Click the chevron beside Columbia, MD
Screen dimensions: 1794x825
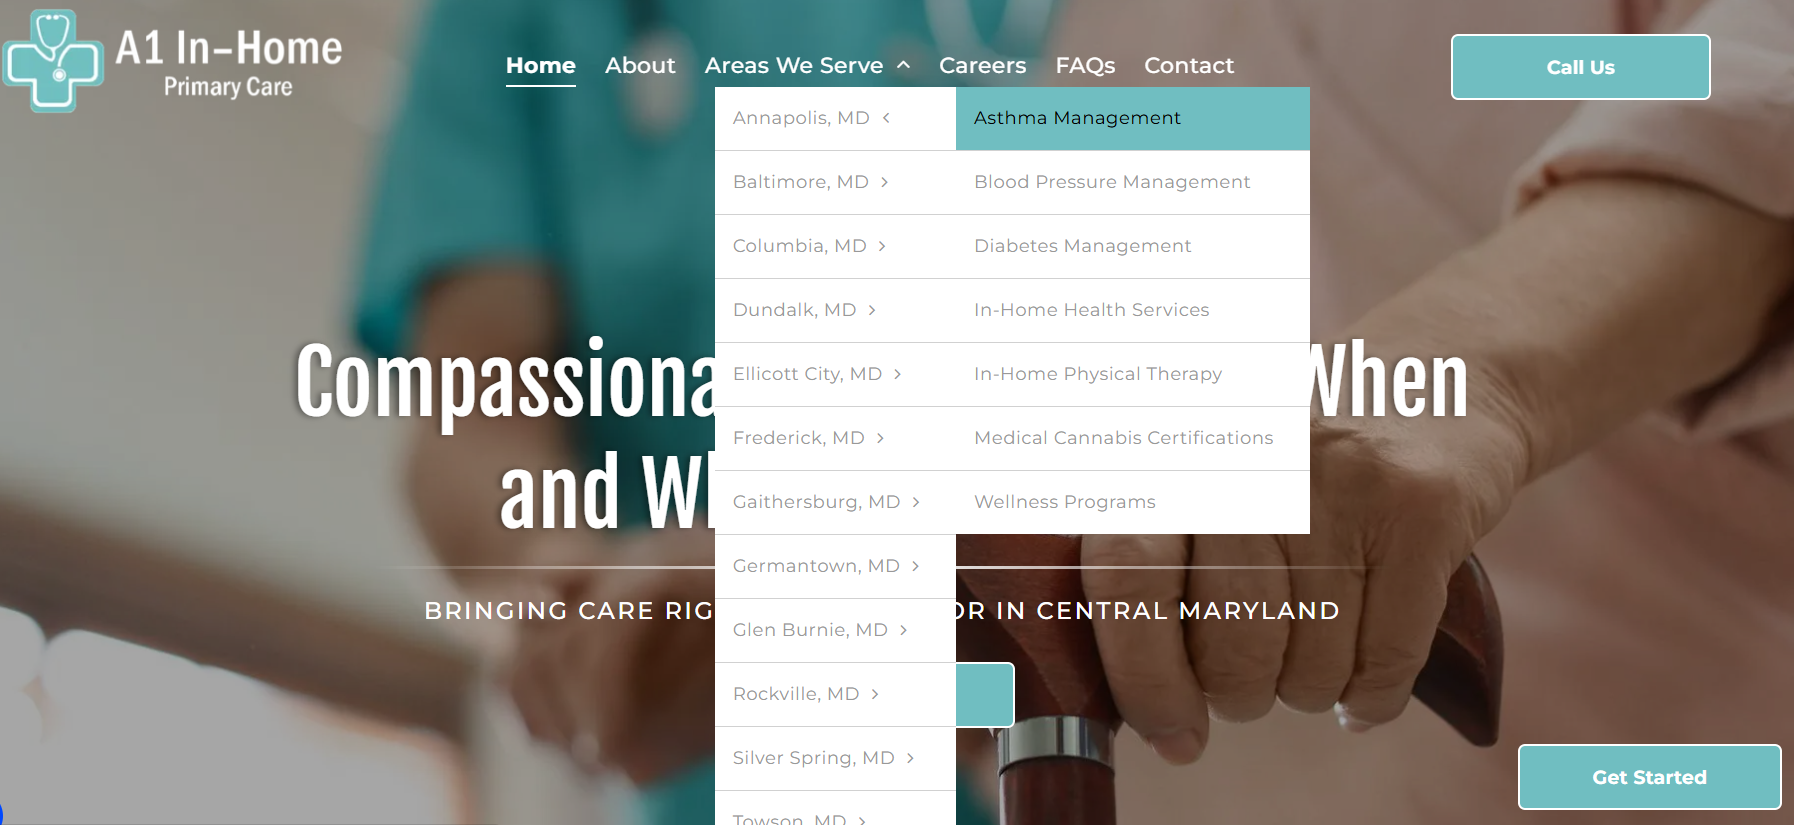882,246
